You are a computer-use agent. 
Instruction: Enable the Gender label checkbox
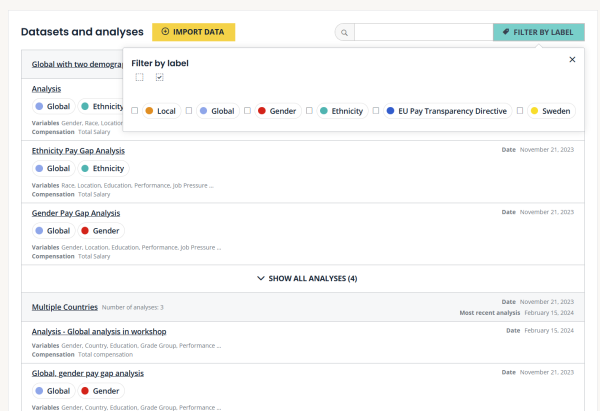point(248,111)
